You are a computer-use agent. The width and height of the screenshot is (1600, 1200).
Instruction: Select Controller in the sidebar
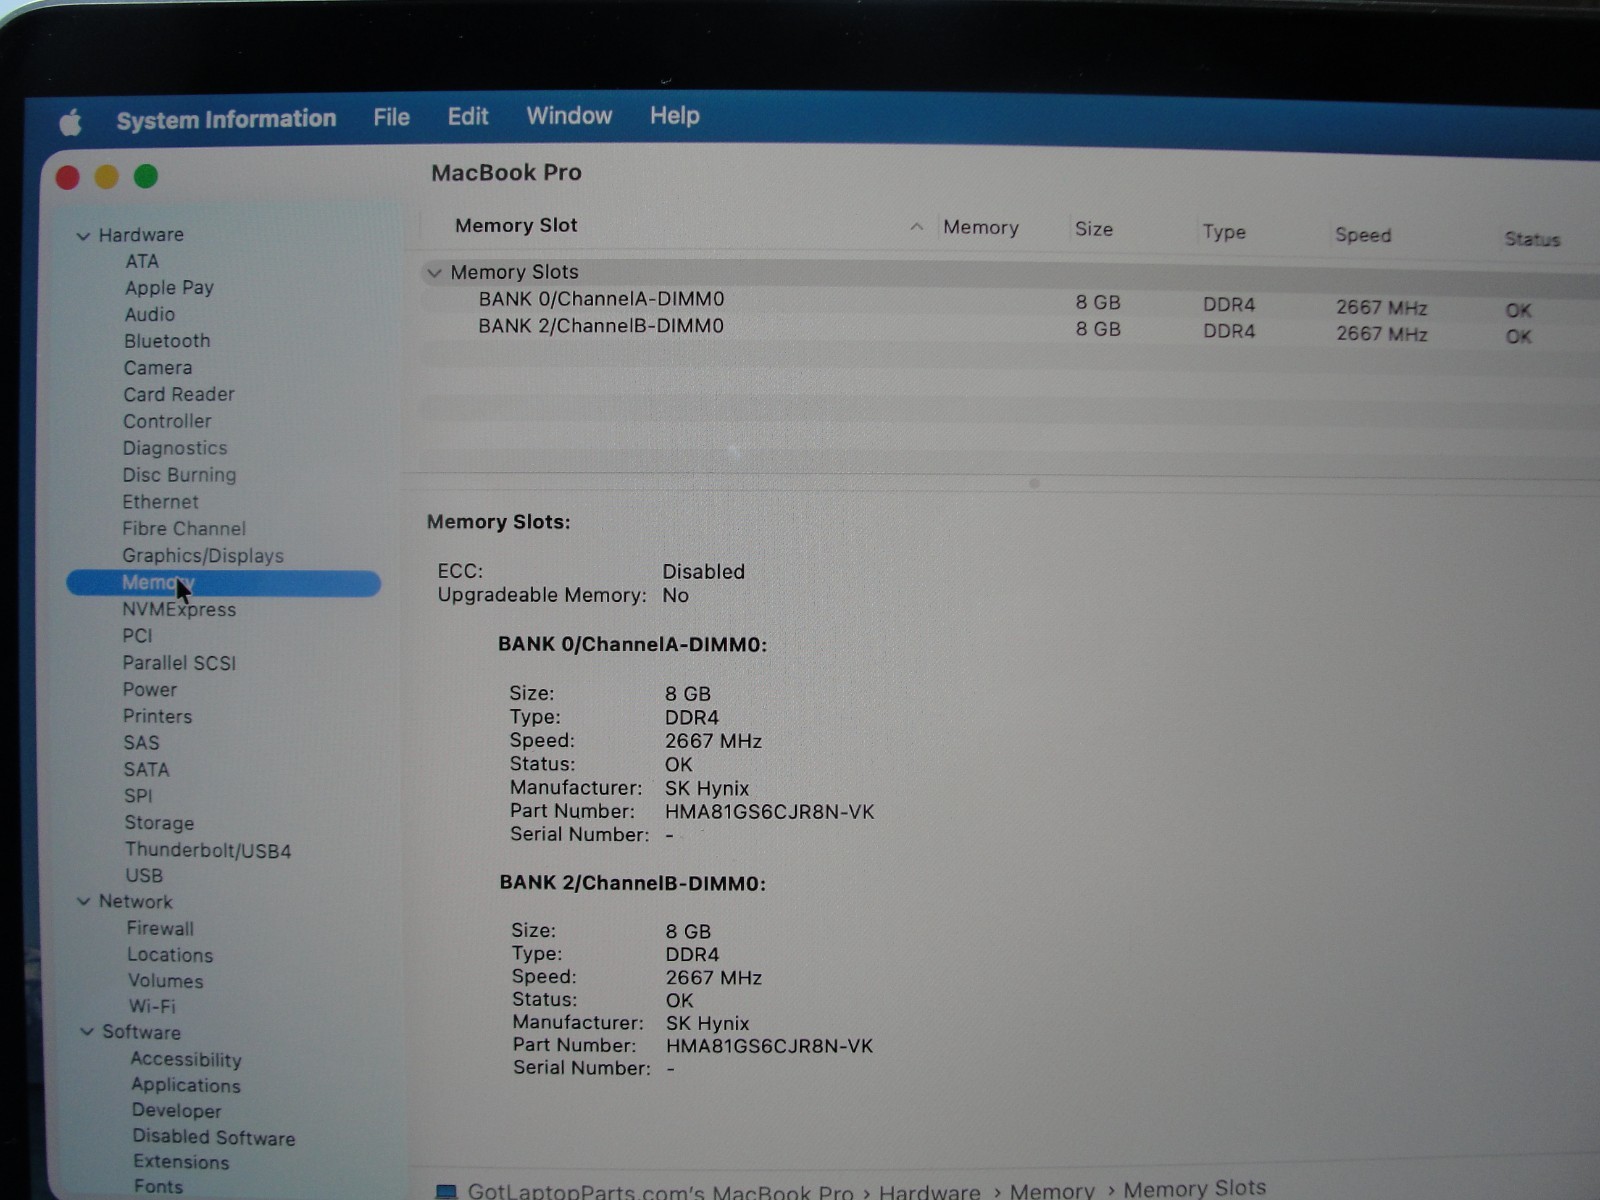point(167,421)
